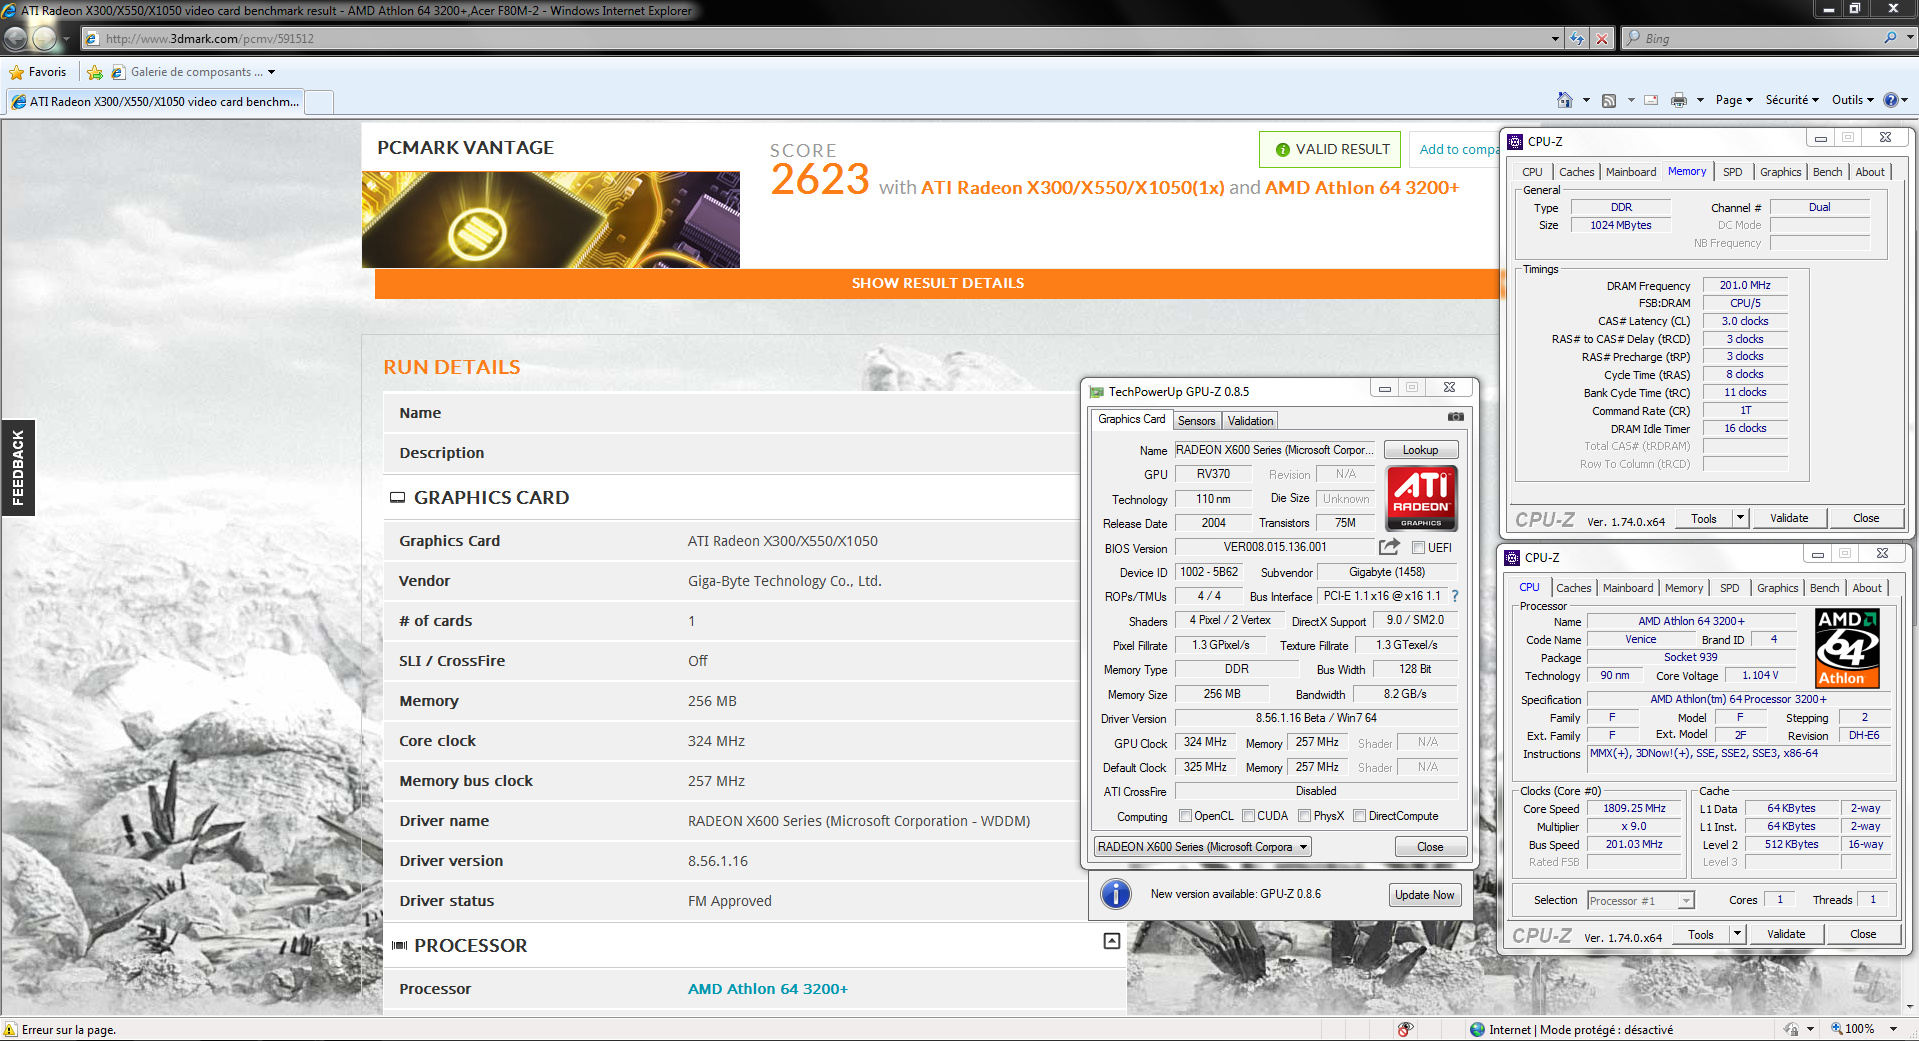Viewport: 1919px width, 1041px height.
Task: Open the Processor #1 selection dropdown
Action: 1641,901
